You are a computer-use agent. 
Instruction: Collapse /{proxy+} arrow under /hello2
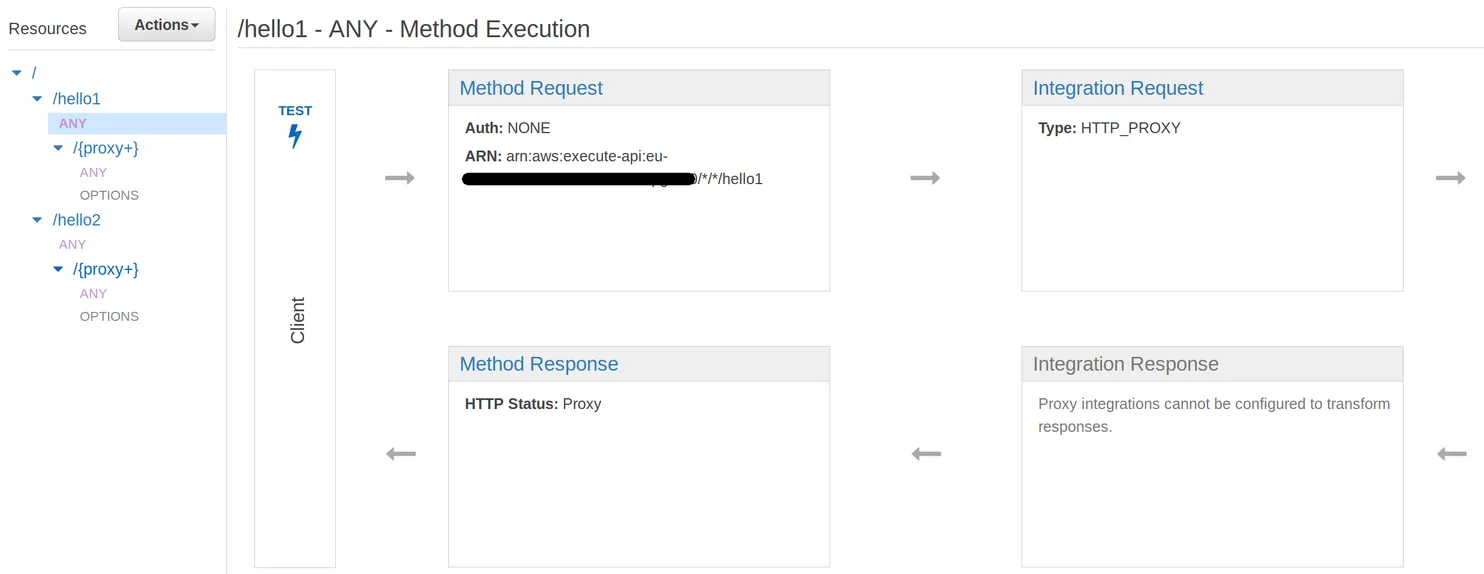[x=59, y=269]
